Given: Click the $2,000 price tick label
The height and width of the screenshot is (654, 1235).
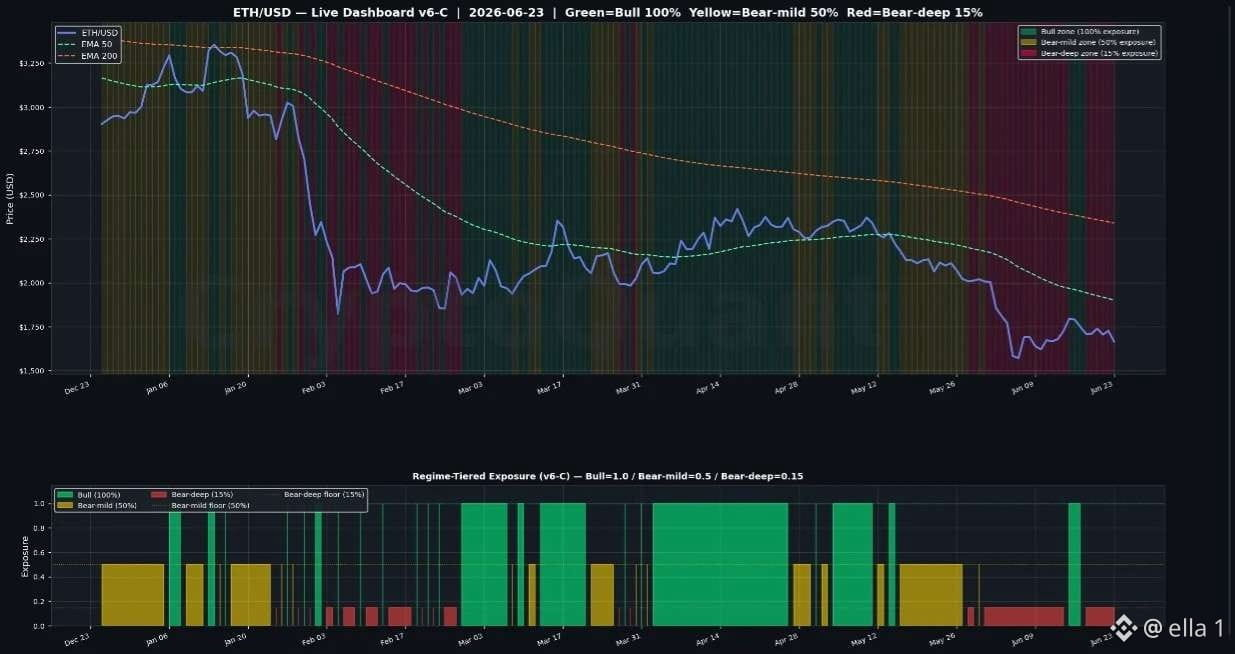Looking at the screenshot, I should point(32,283).
